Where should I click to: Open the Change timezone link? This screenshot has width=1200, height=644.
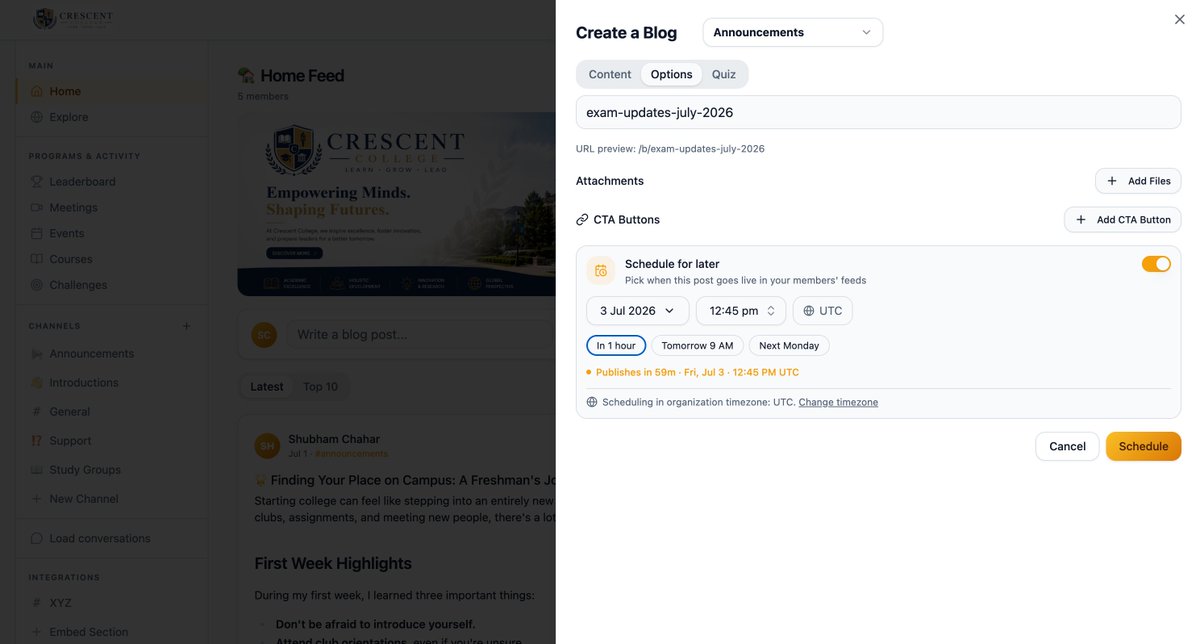click(838, 402)
